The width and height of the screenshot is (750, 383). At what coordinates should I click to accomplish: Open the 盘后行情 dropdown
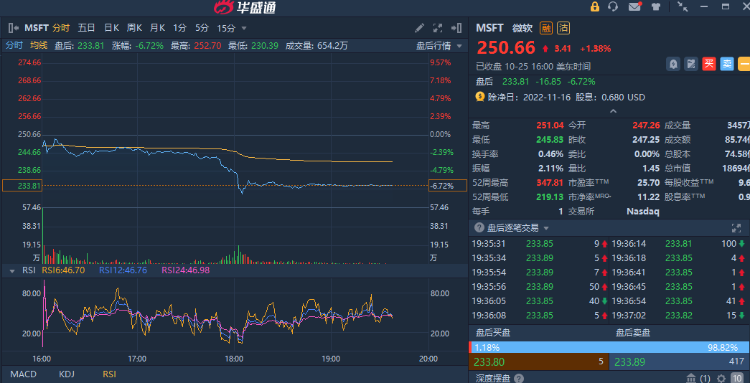pos(439,46)
